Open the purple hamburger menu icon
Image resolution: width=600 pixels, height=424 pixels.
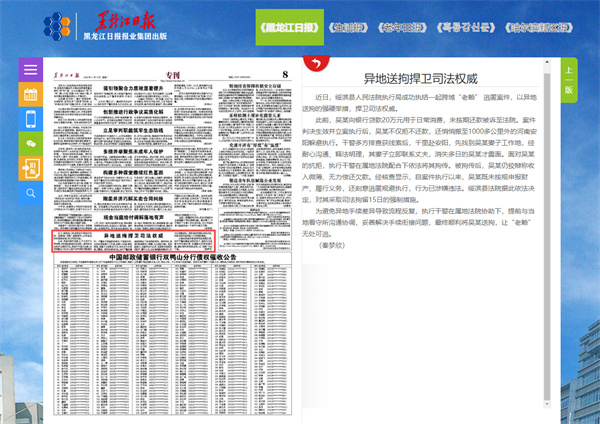tap(31, 71)
